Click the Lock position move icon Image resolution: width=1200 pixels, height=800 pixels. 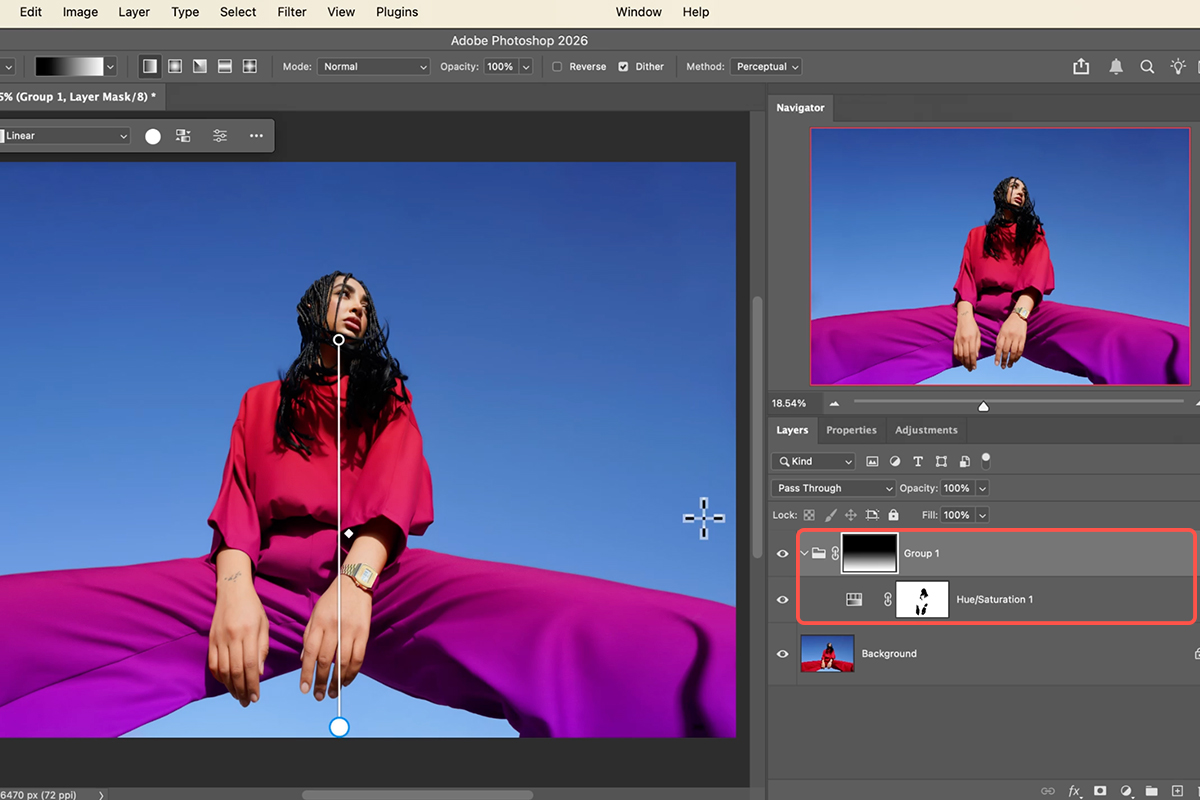(851, 515)
